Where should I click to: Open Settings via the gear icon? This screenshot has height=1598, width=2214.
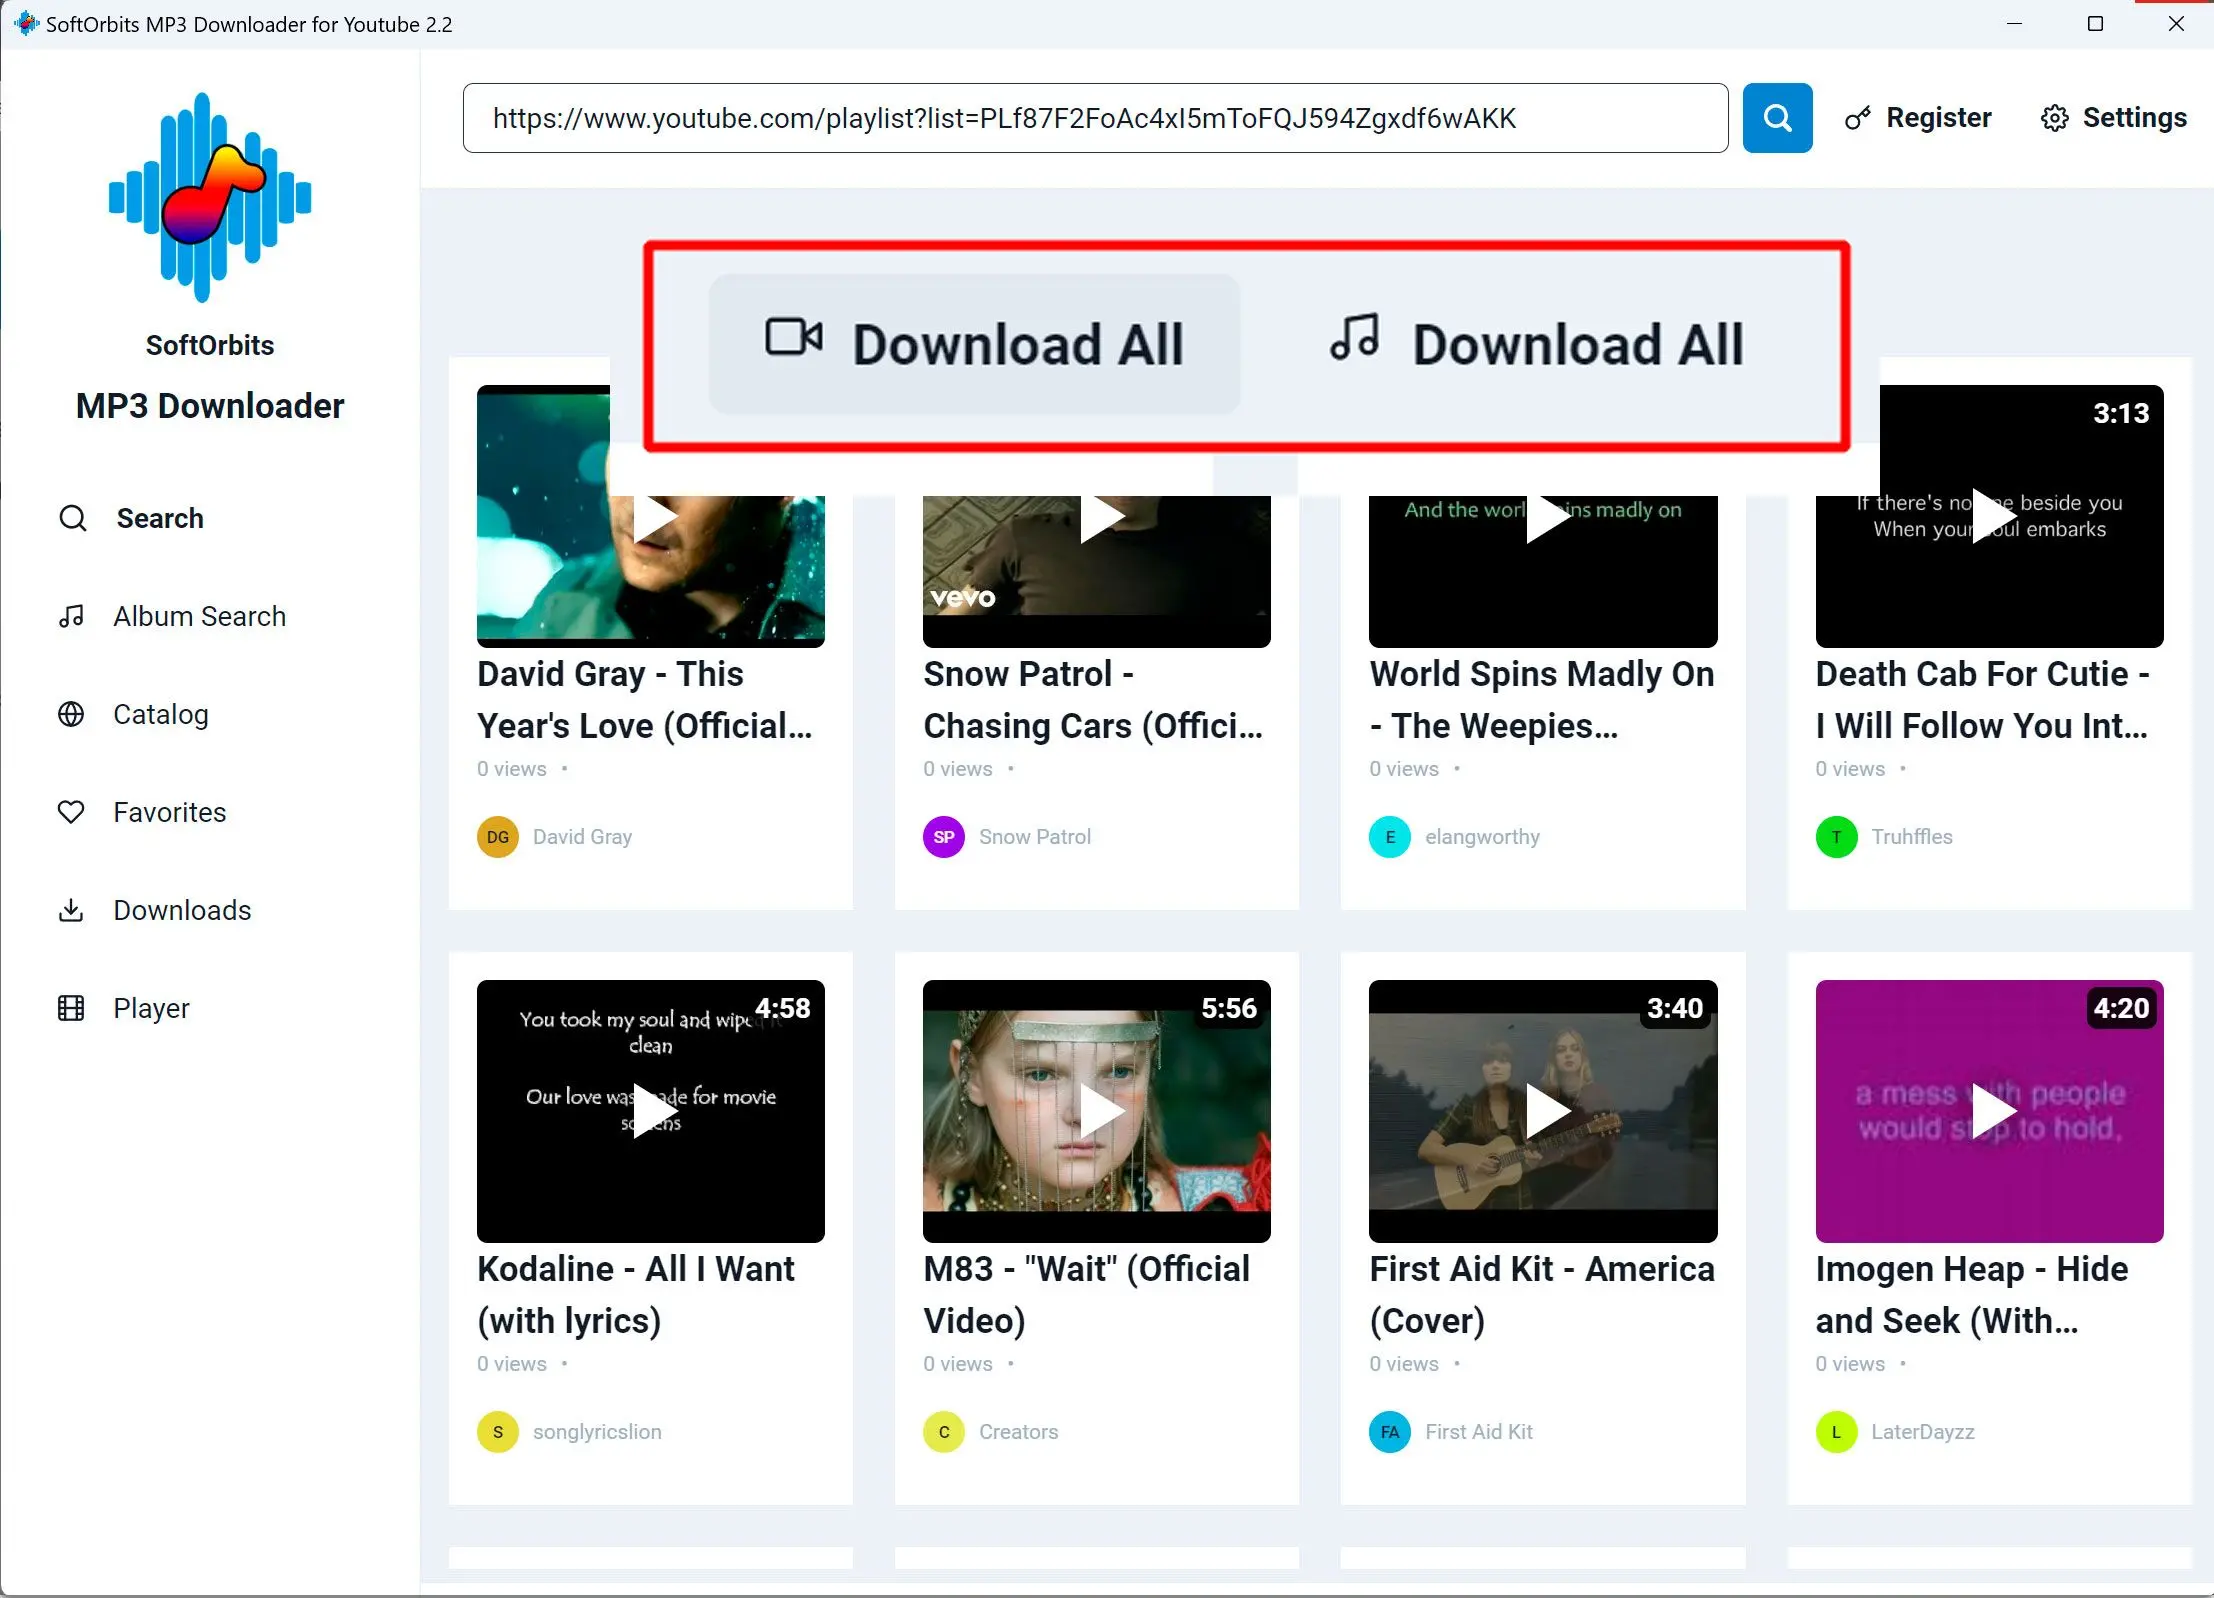click(x=2054, y=119)
